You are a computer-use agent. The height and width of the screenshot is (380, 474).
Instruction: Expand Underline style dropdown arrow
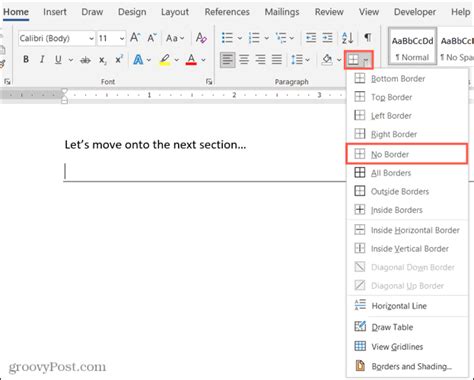(x=71, y=60)
